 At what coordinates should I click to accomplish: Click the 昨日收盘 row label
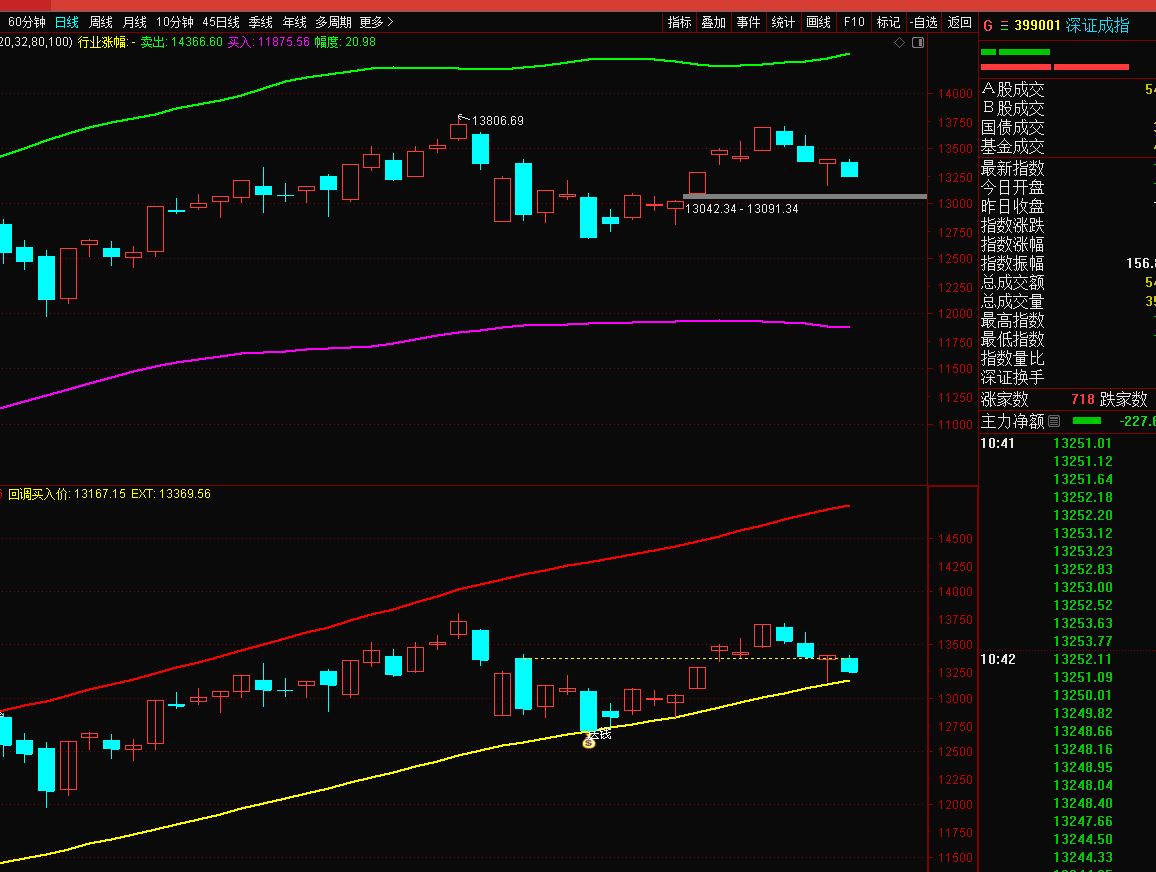tap(1012, 206)
